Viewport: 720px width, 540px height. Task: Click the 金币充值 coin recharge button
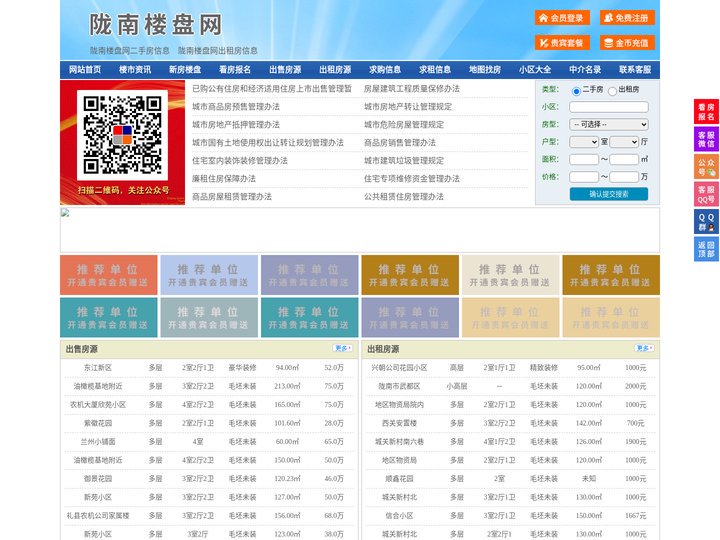point(627,43)
